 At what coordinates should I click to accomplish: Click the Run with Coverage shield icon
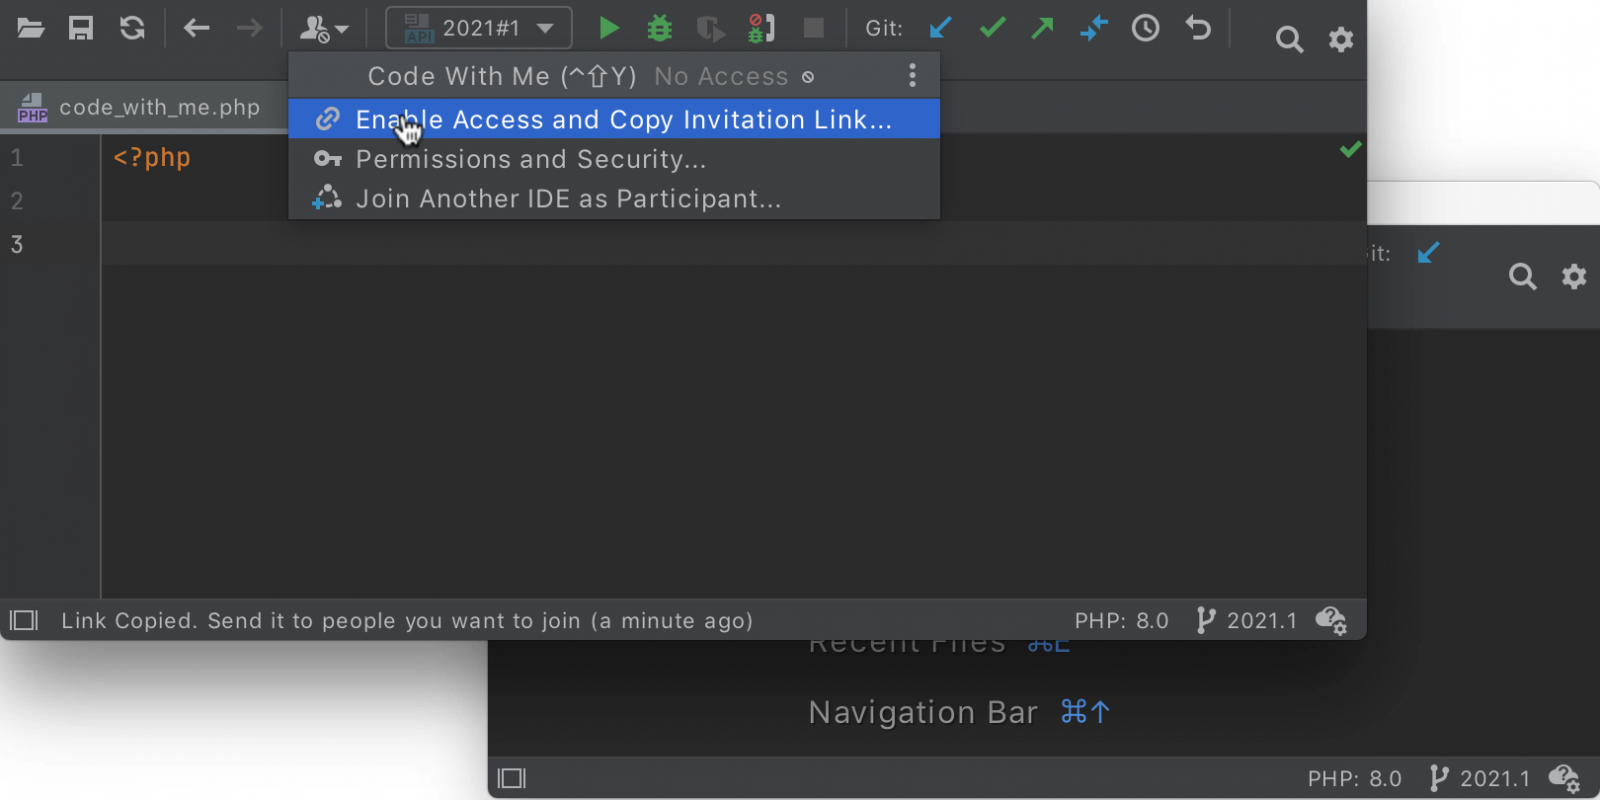point(710,29)
